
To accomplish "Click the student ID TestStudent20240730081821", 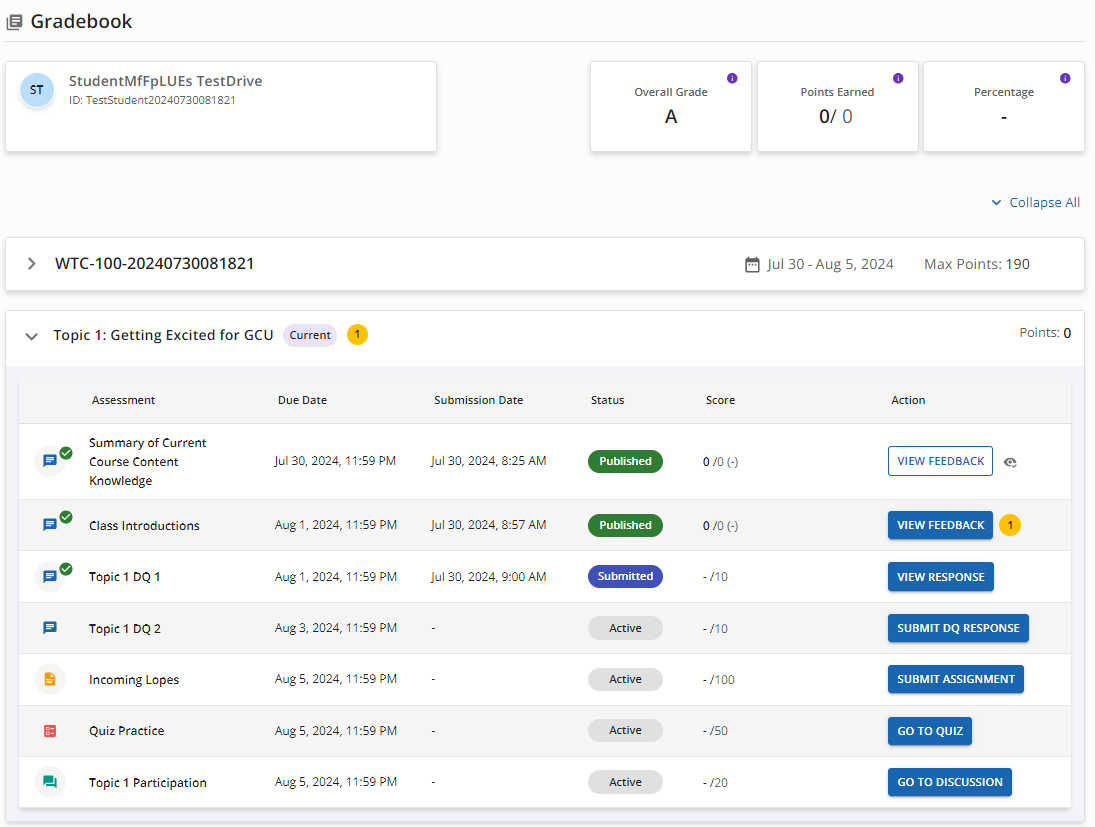I will (152, 100).
